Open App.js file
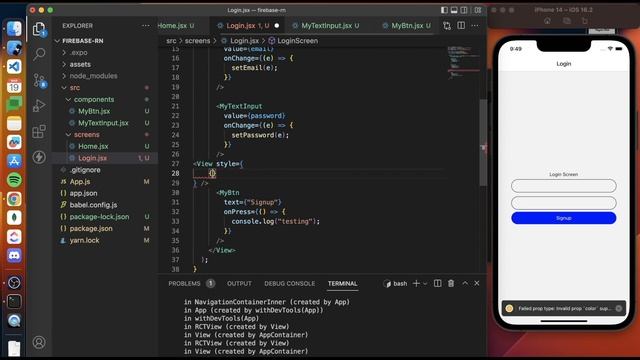Image resolution: width=640 pixels, height=360 pixels. point(80,182)
